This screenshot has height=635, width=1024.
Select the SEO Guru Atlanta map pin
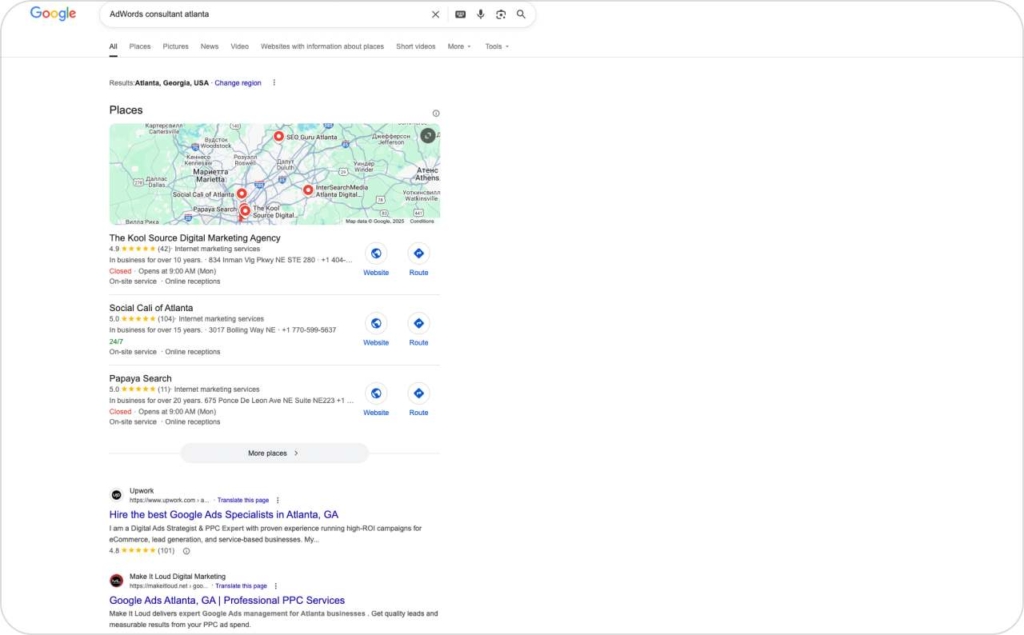pos(279,136)
